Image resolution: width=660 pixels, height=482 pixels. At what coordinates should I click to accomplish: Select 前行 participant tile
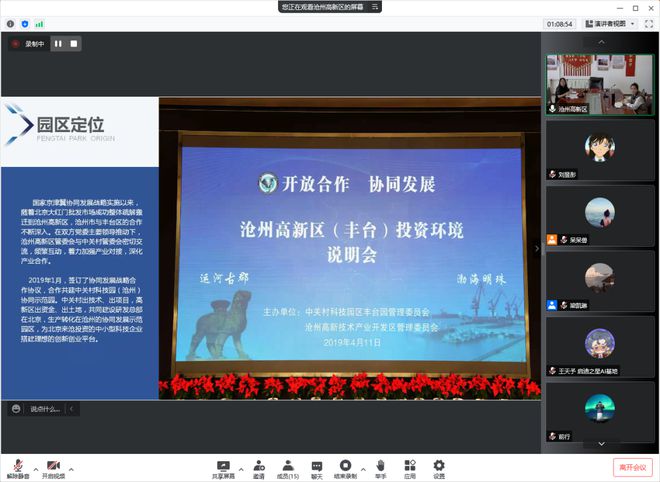600,413
